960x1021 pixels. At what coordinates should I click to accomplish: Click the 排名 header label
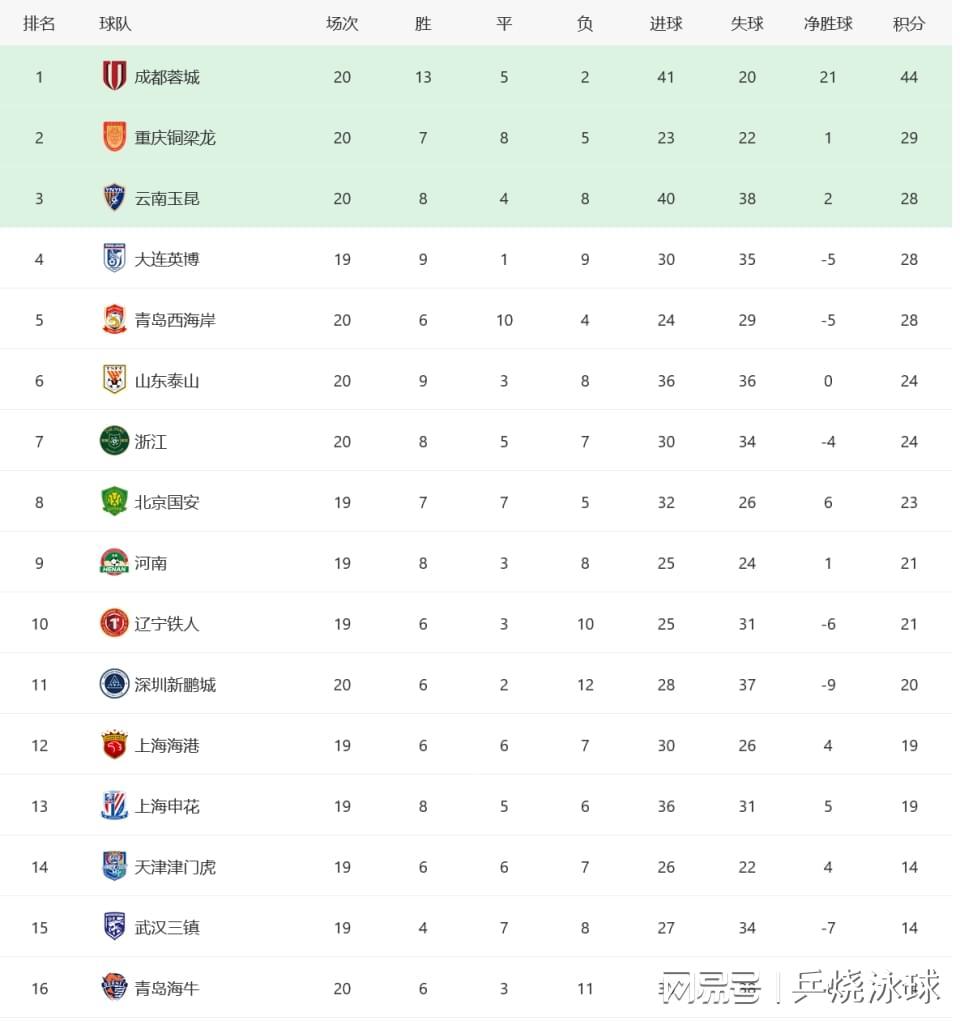point(39,24)
